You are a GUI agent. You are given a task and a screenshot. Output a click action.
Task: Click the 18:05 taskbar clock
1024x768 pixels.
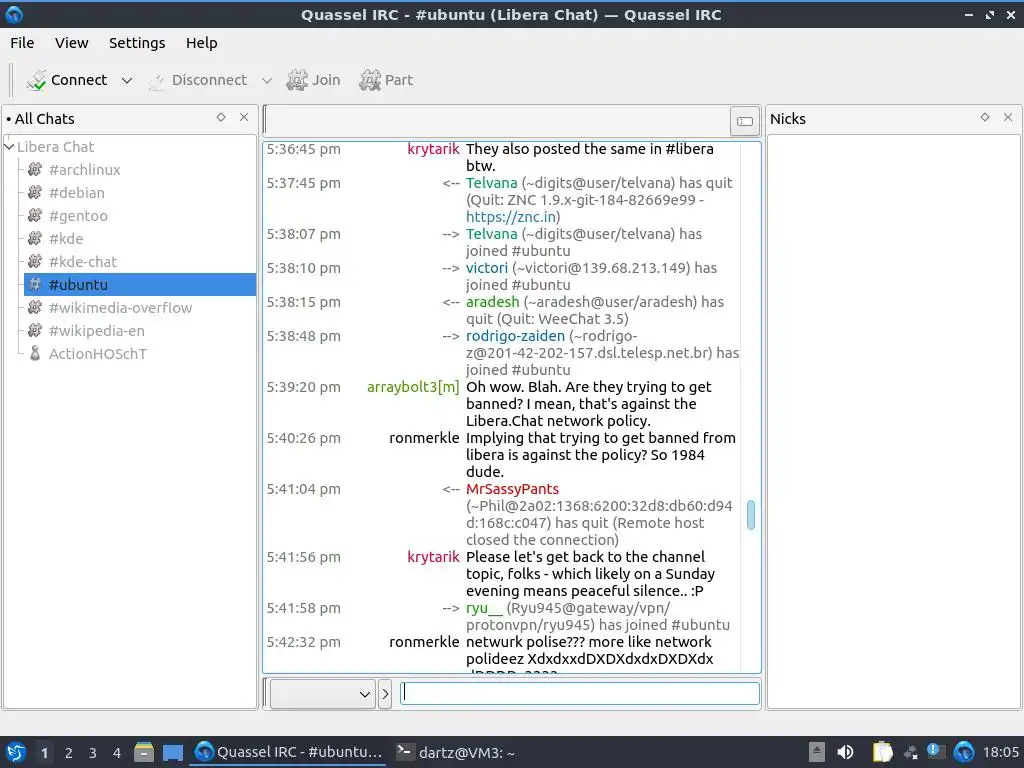point(1000,752)
